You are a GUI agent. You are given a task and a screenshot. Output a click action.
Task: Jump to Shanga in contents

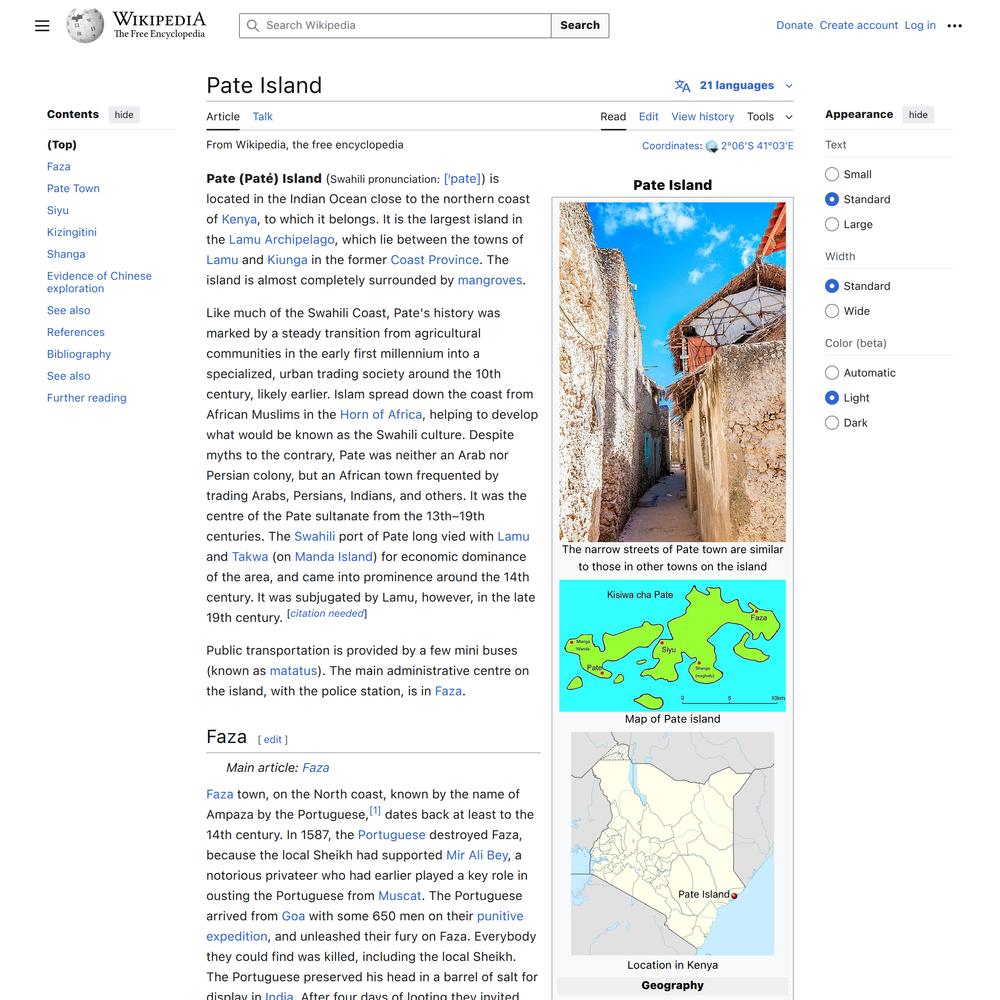coord(66,254)
